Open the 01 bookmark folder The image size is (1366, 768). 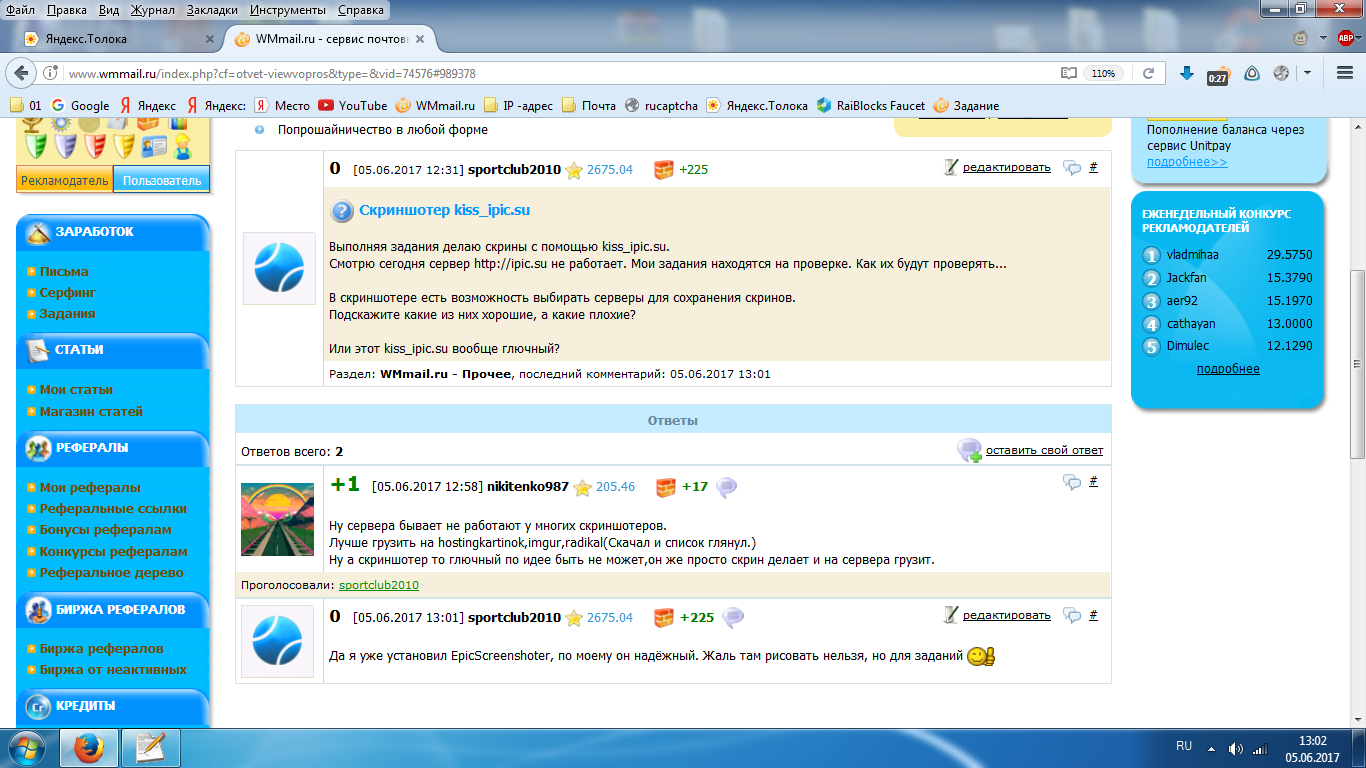pyautogui.click(x=26, y=105)
